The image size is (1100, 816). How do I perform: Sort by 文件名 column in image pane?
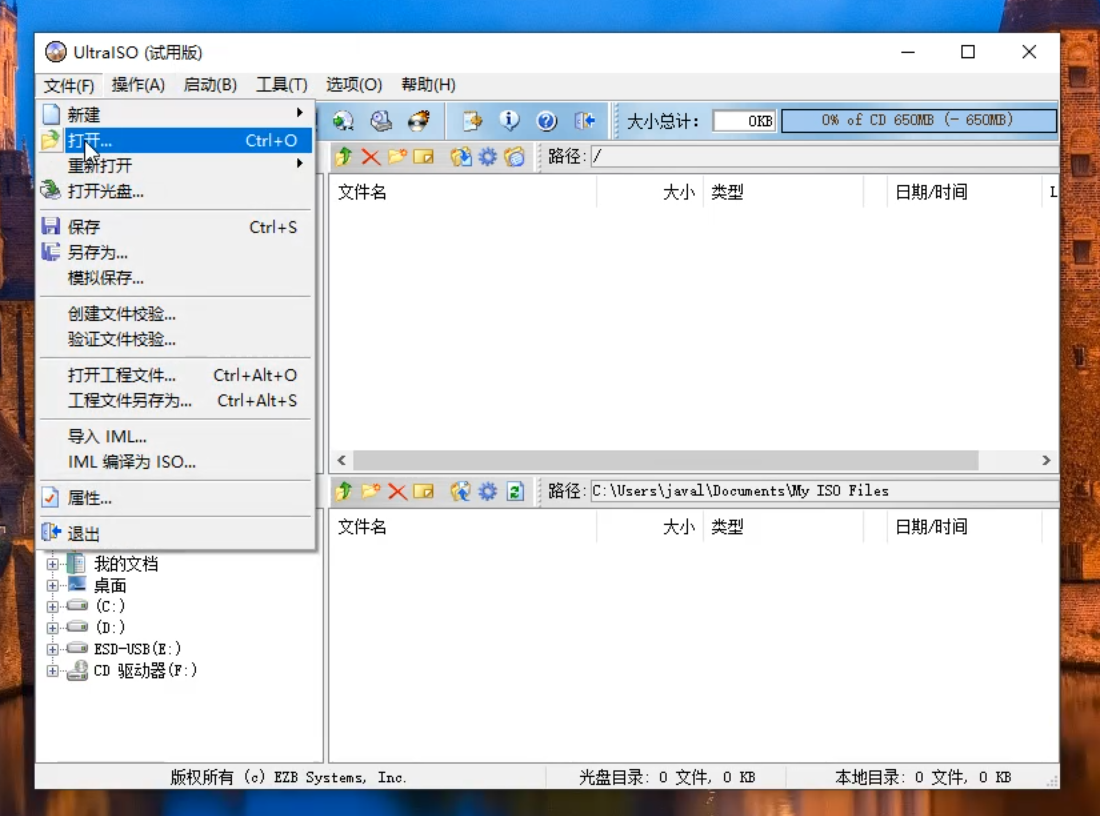pyautogui.click(x=463, y=192)
